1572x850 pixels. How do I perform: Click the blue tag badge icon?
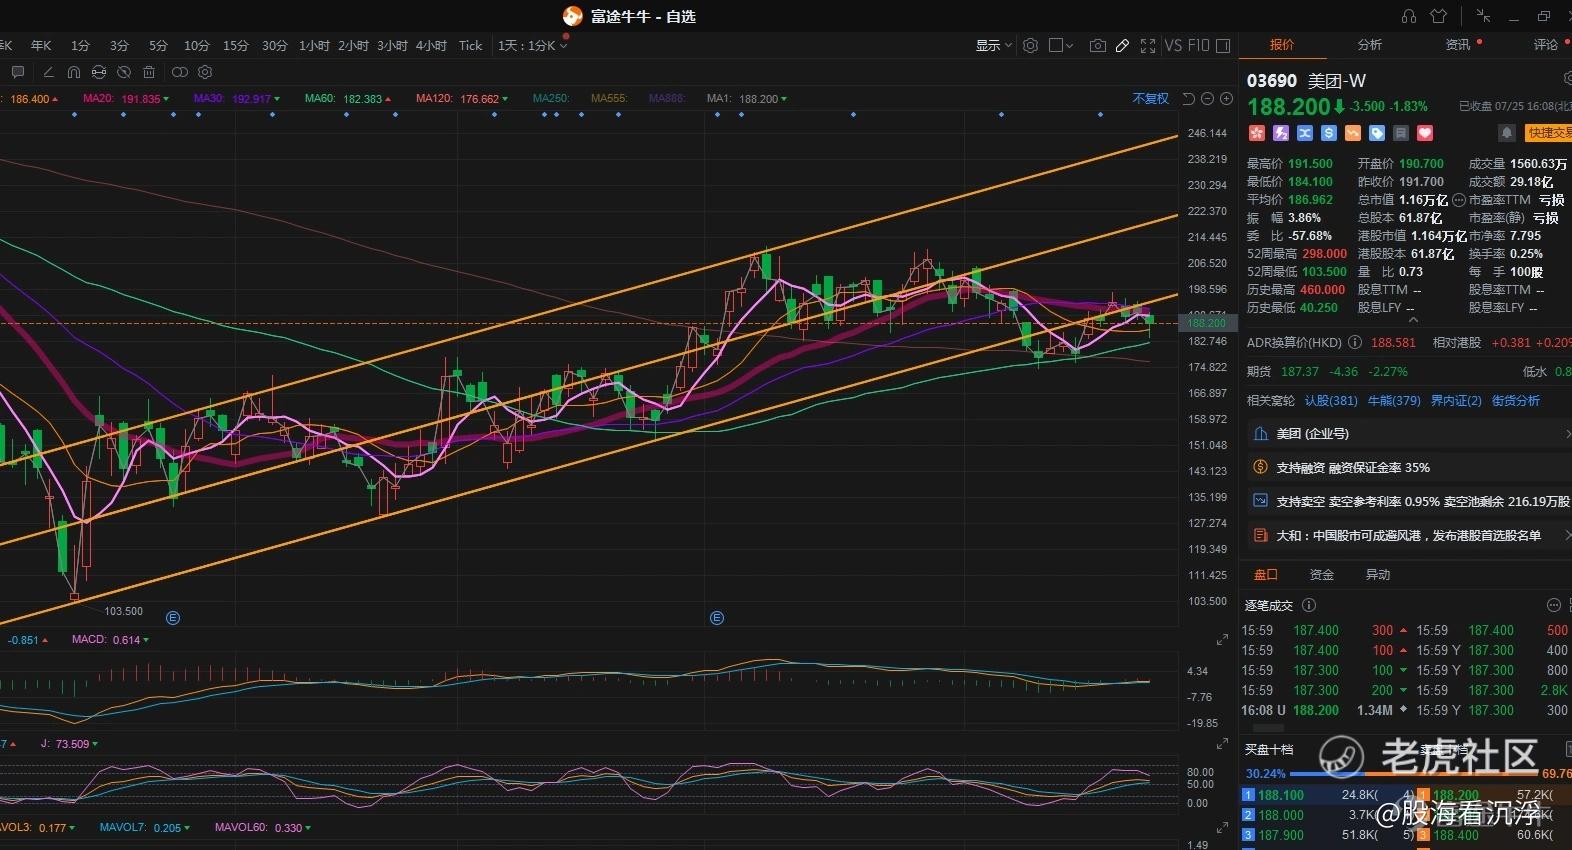pos(1377,133)
